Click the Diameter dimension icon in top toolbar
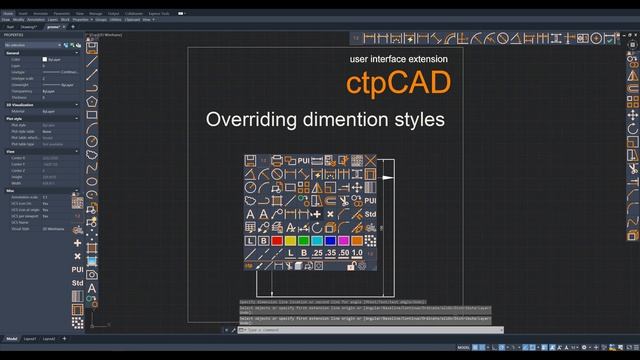640x360 pixels. pyautogui.click(x=503, y=39)
